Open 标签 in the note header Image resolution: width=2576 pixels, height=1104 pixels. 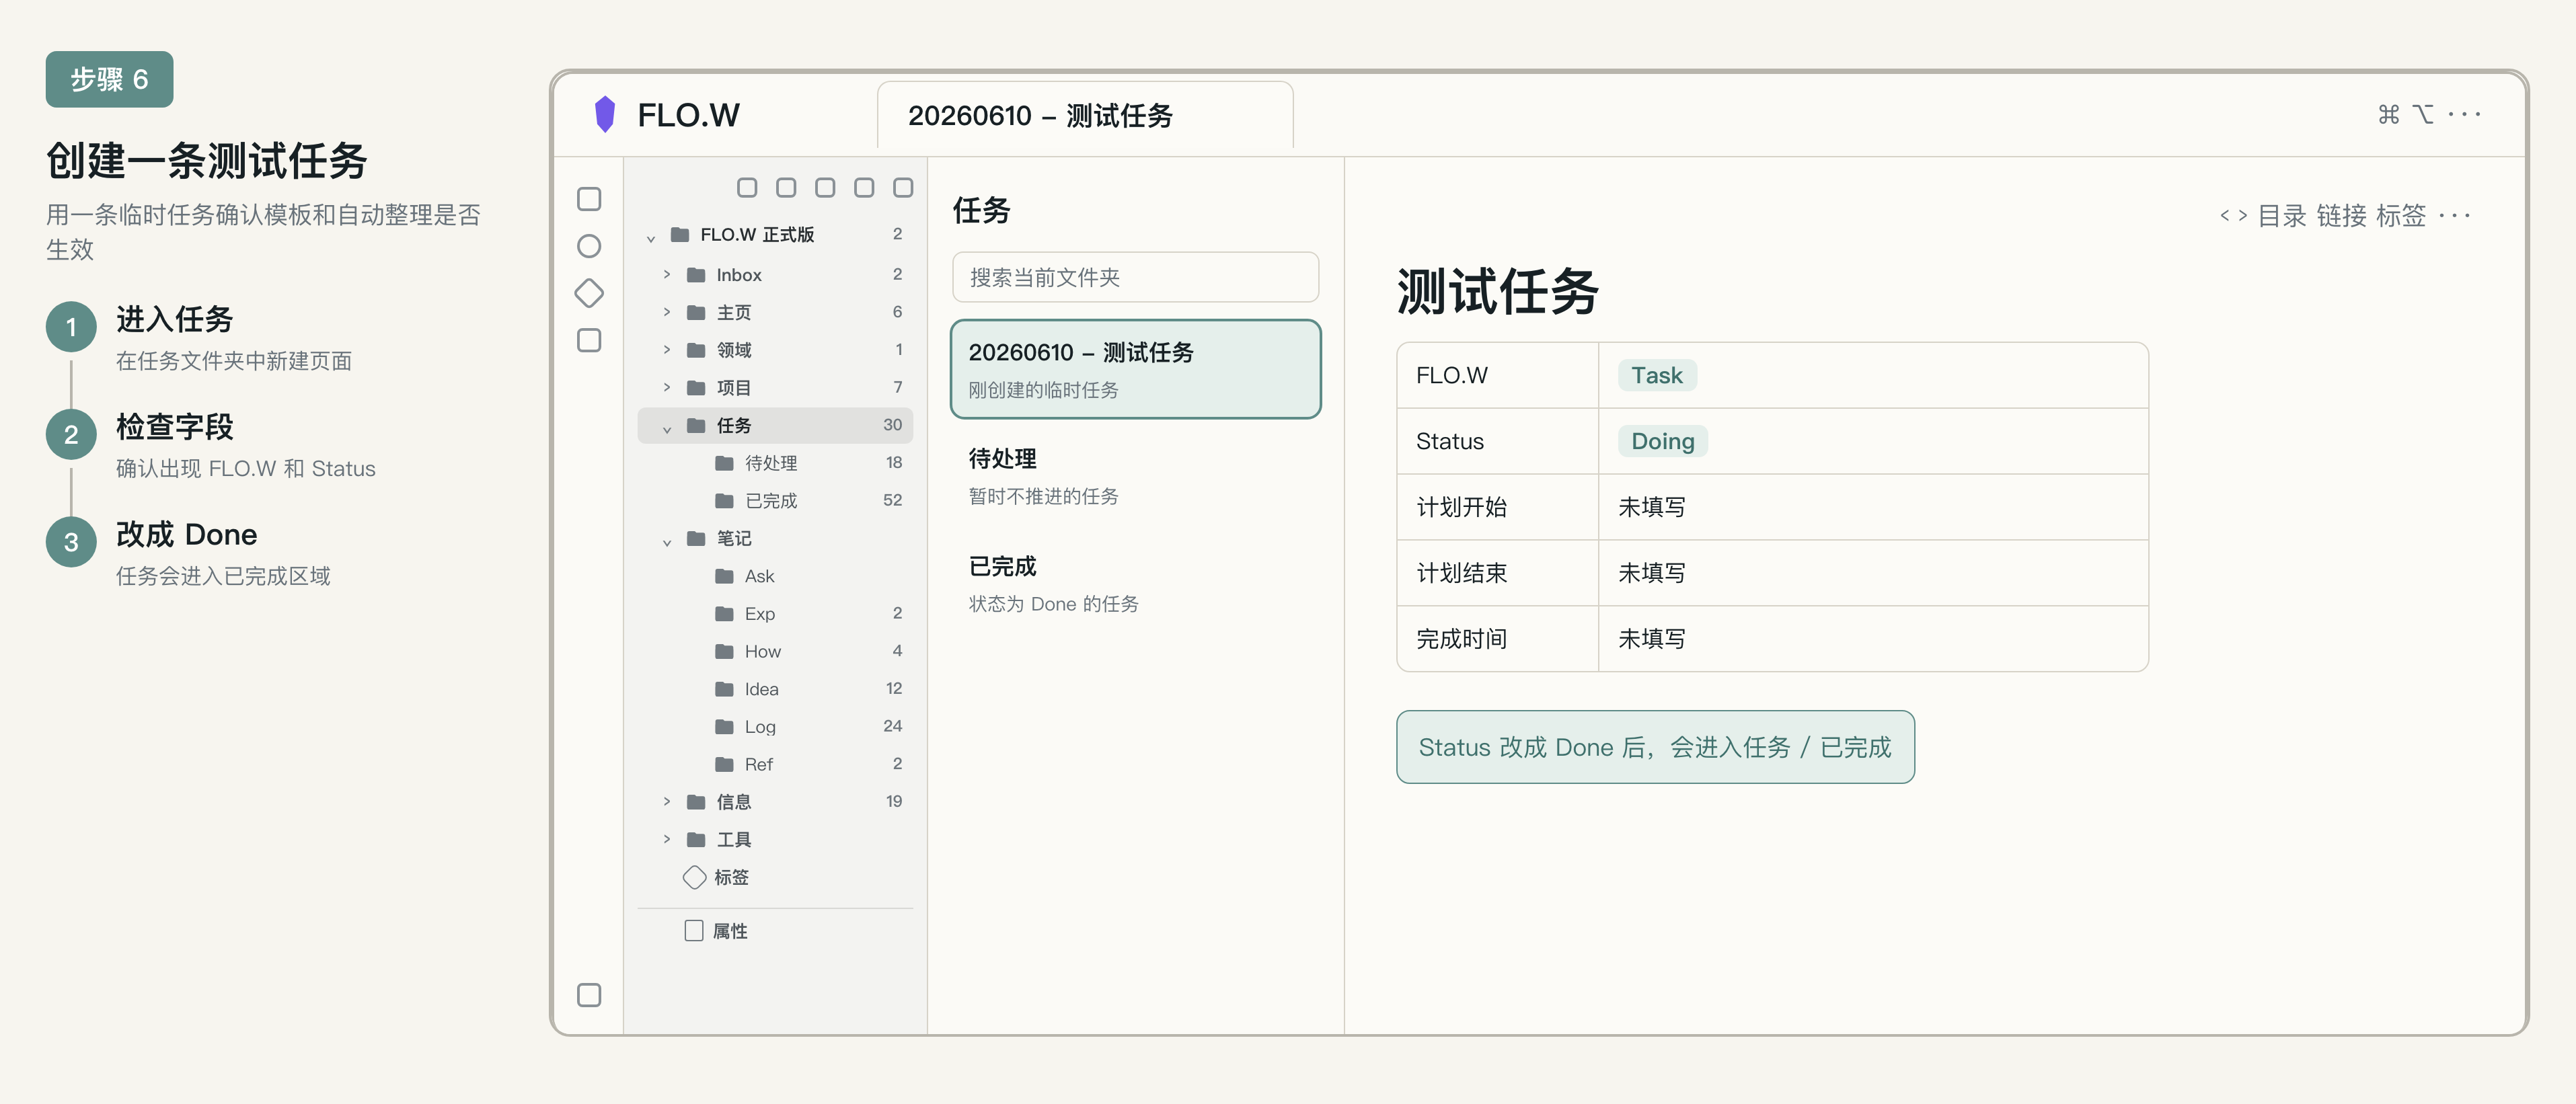(2401, 215)
